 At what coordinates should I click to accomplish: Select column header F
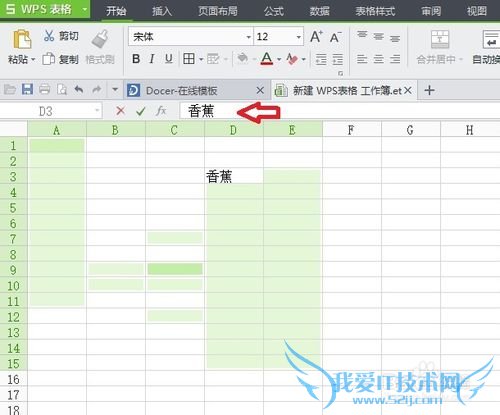[x=351, y=130]
